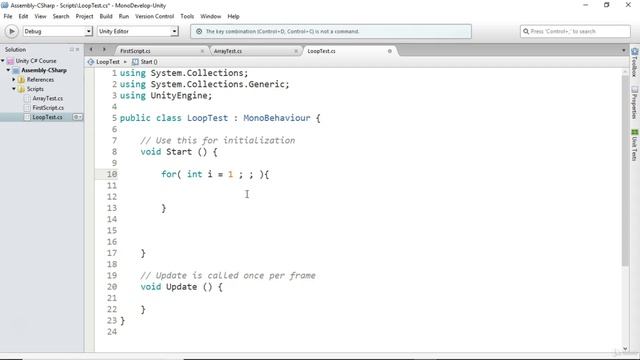640x360 pixels.
Task: Open the Unity Editor target dropdown
Action: (x=138, y=31)
